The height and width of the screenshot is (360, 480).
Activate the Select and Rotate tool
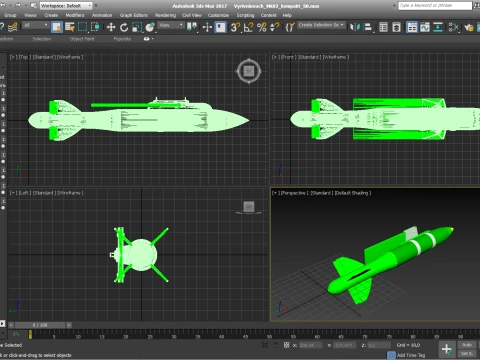(124, 27)
